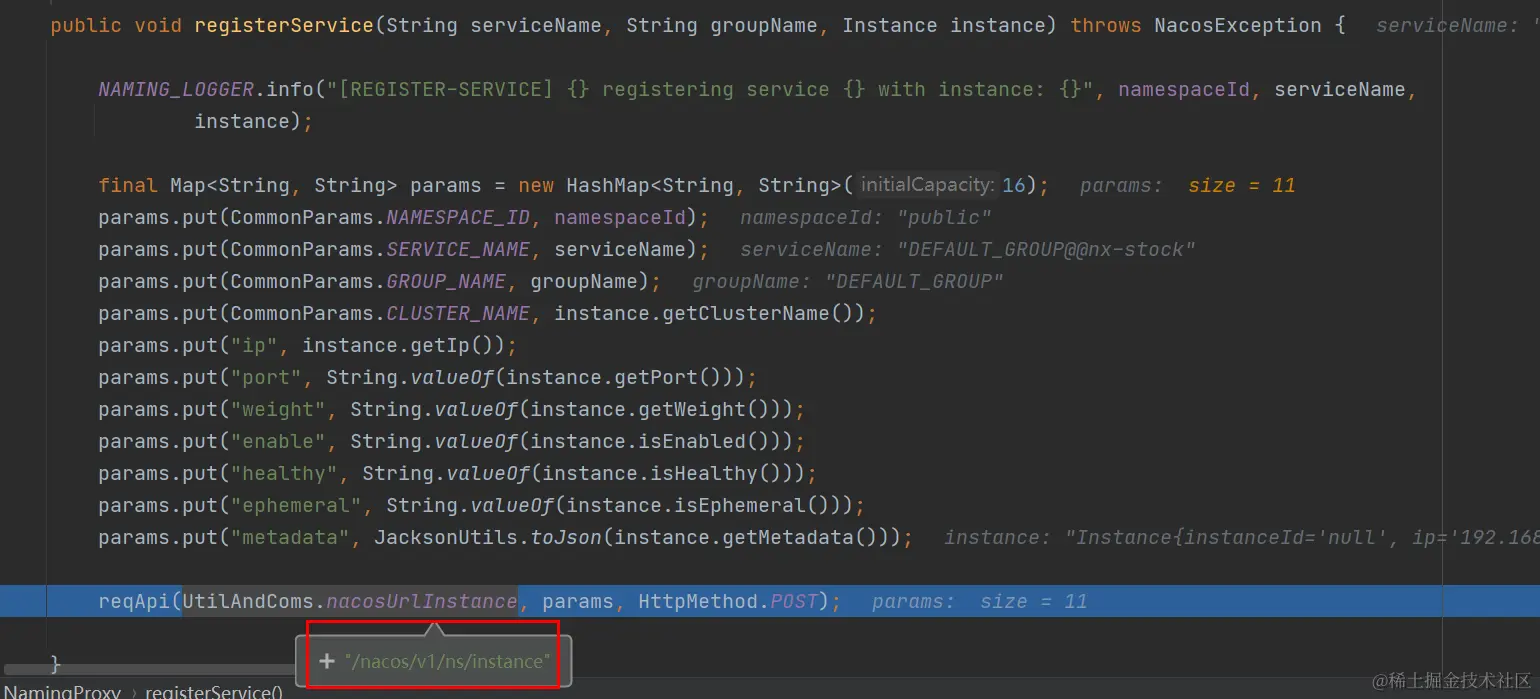Click the "weight" string key
Image resolution: width=1540 pixels, height=699 pixels.
[278, 409]
